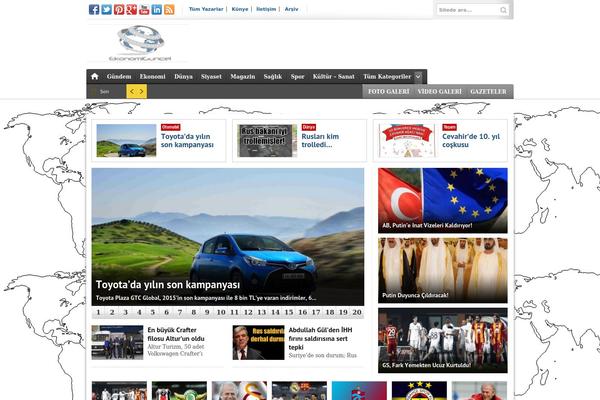
Task: Open En büyük Crafter filosu Altur'un oldu
Action: (x=176, y=334)
